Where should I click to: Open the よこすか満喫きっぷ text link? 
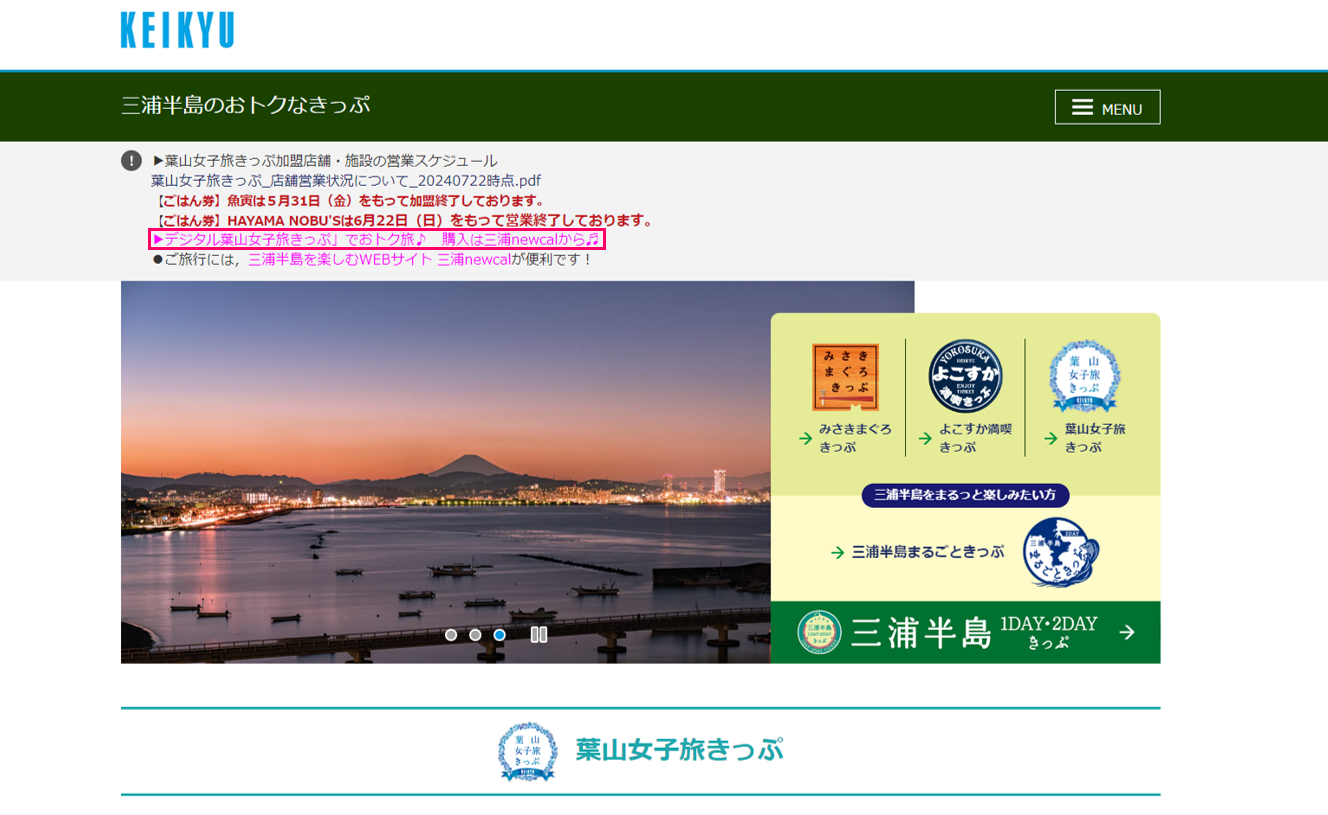click(x=965, y=438)
